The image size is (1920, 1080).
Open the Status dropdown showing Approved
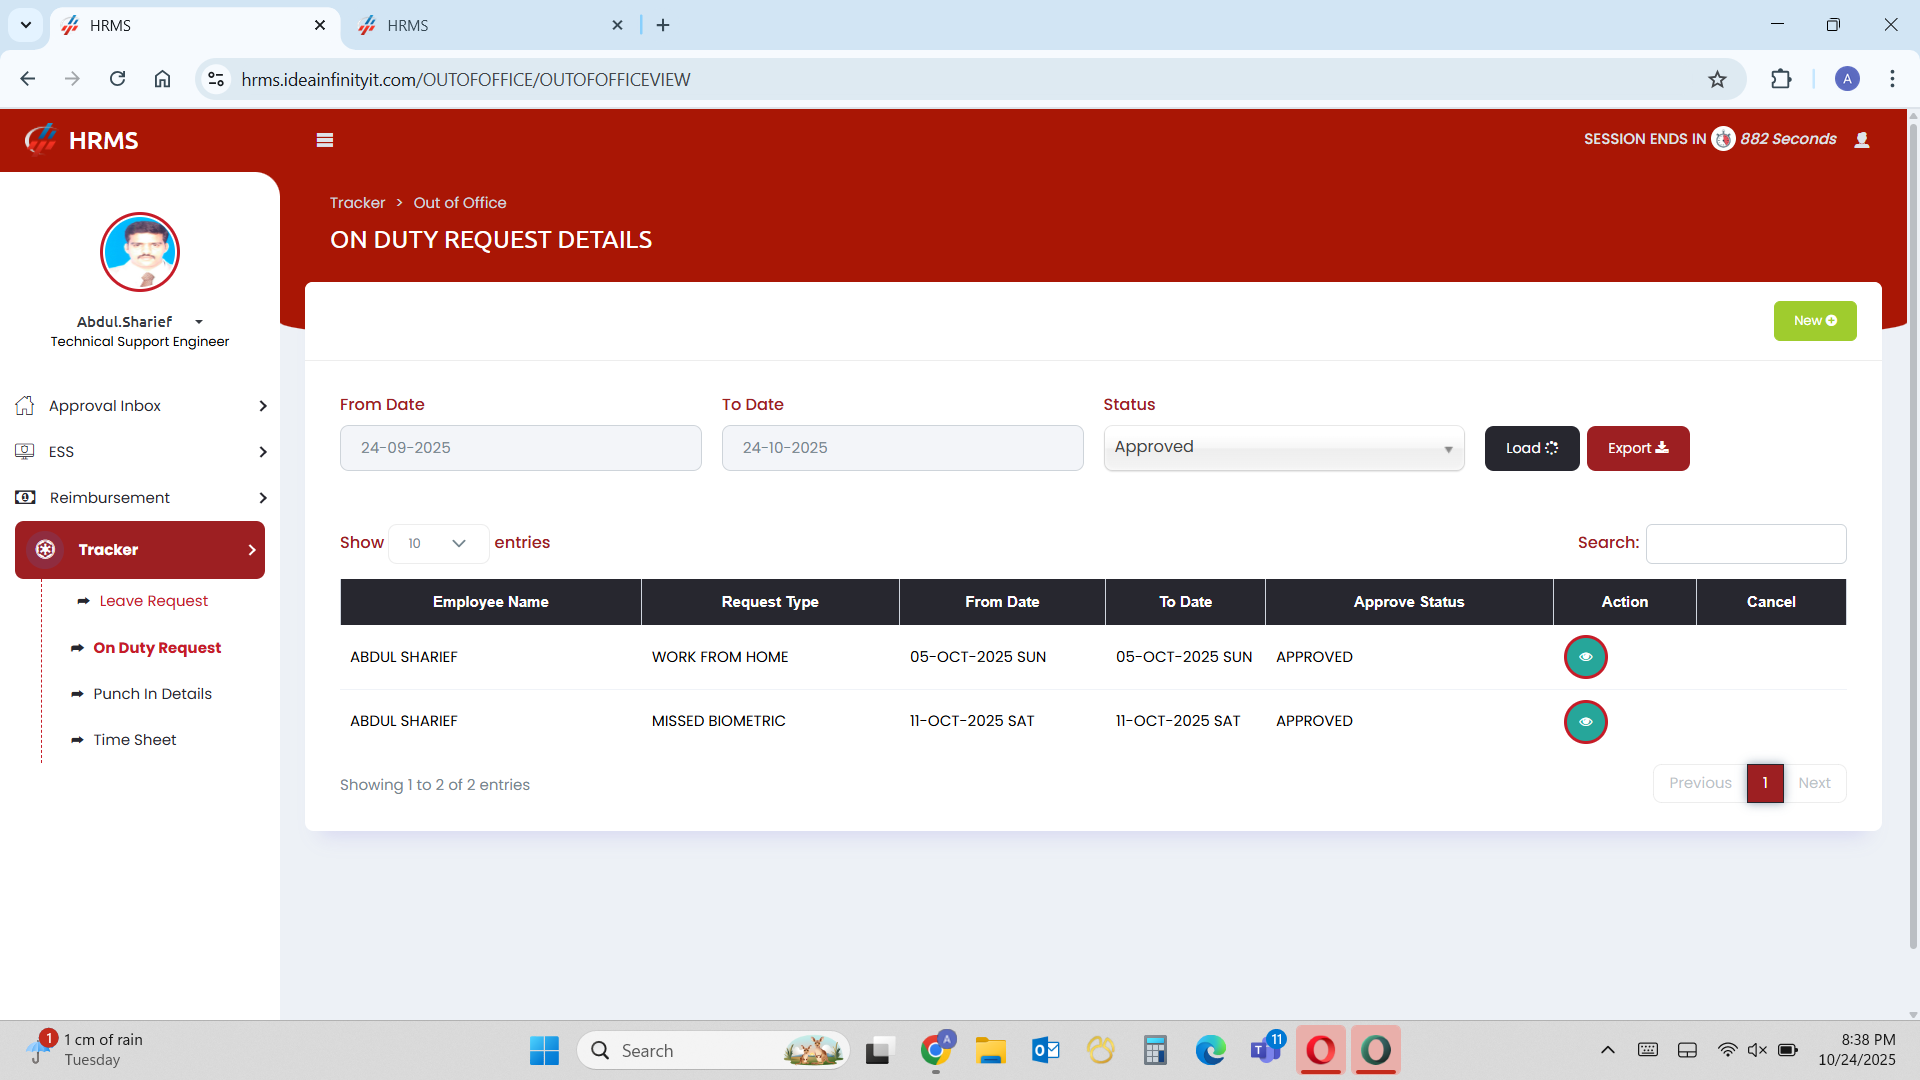click(1283, 448)
